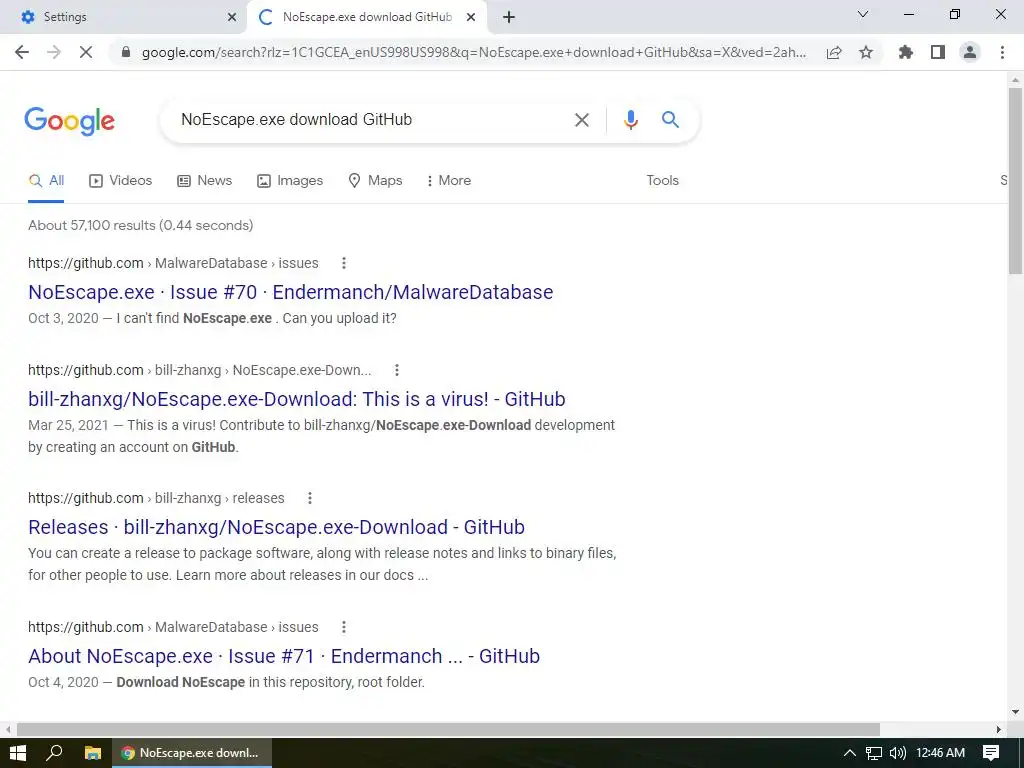Open options for Issue #71 result
The image size is (1024, 768).
point(344,627)
